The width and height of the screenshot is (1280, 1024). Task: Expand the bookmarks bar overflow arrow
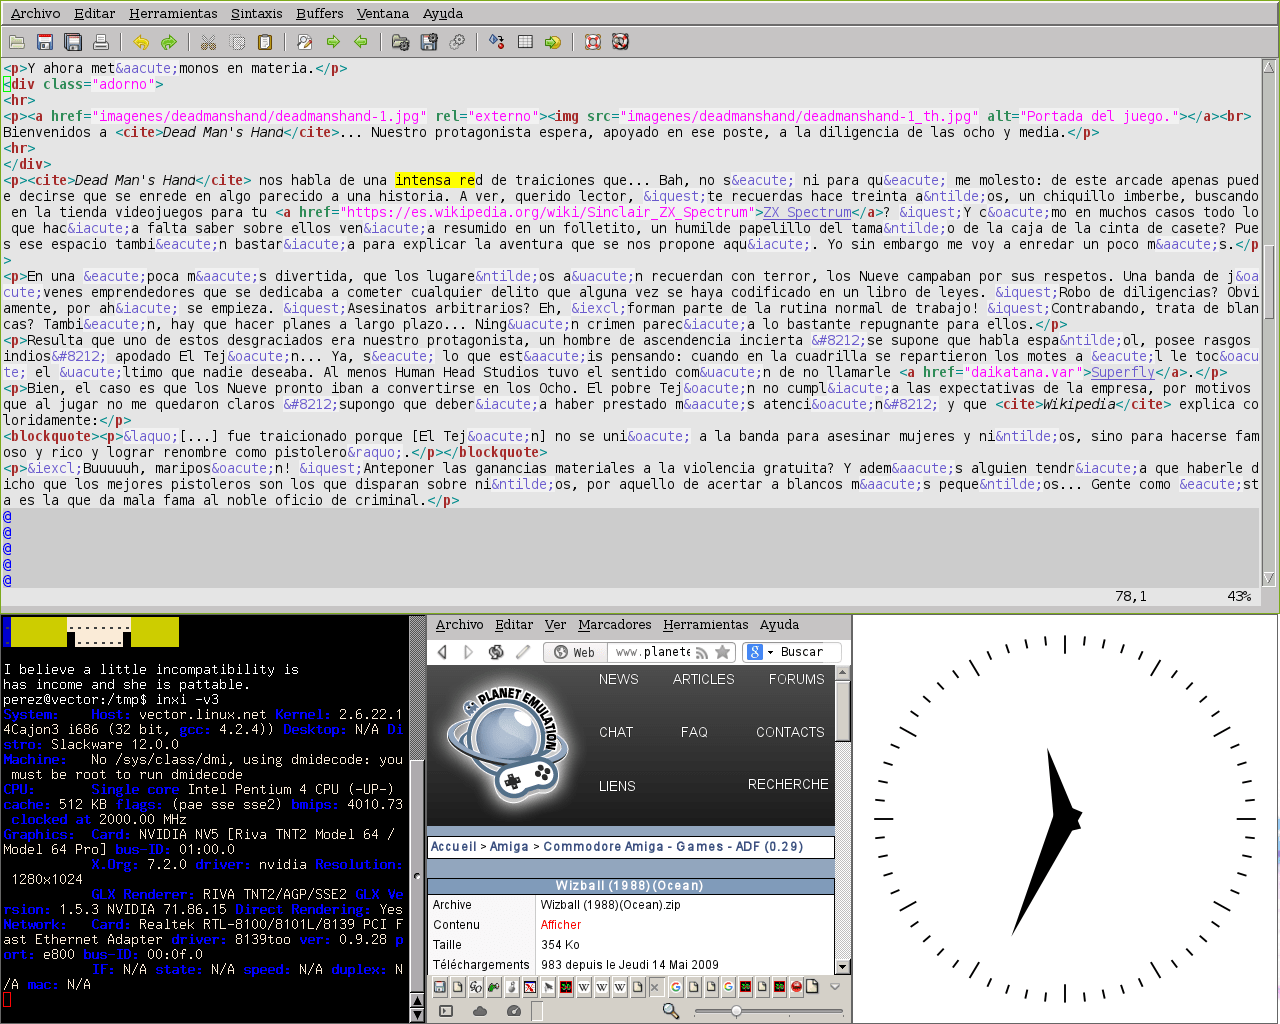tap(835, 987)
